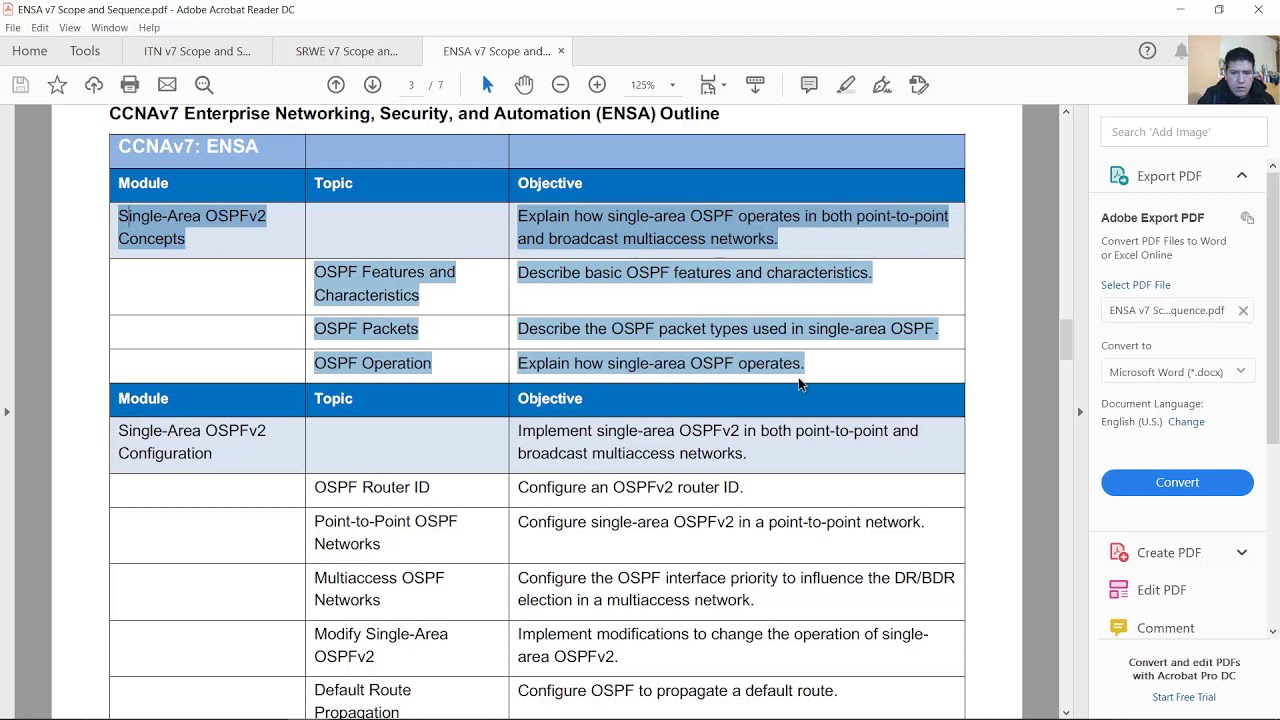Switch to the Tools tab

85,51
